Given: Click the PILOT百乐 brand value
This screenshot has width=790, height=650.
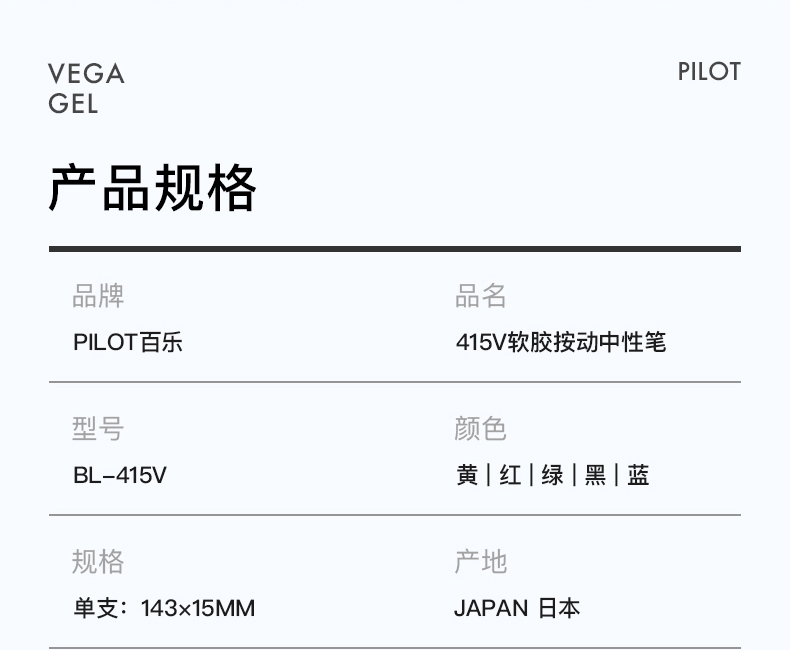Looking at the screenshot, I should [x=127, y=343].
